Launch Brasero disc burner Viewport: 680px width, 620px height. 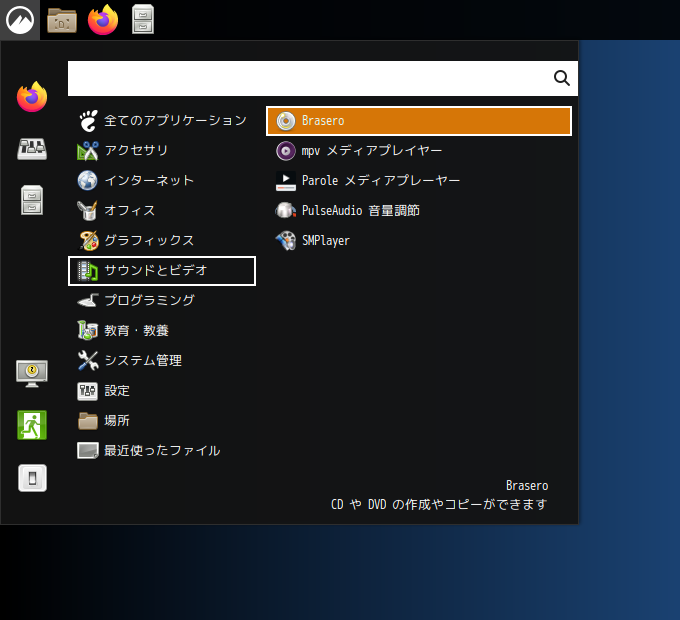click(419, 121)
